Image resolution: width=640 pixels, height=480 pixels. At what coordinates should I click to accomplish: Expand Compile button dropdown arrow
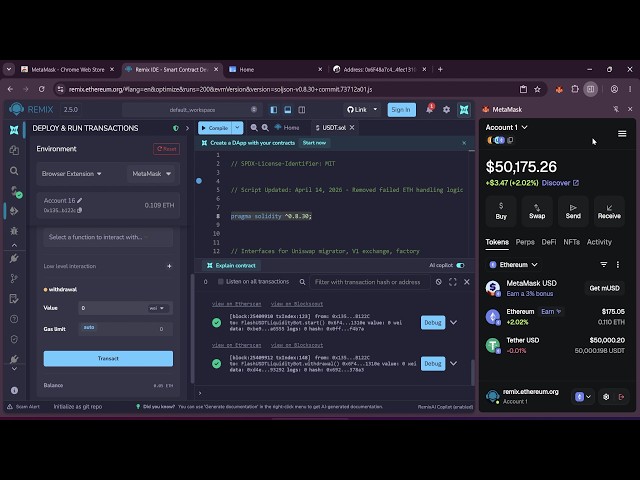237,128
